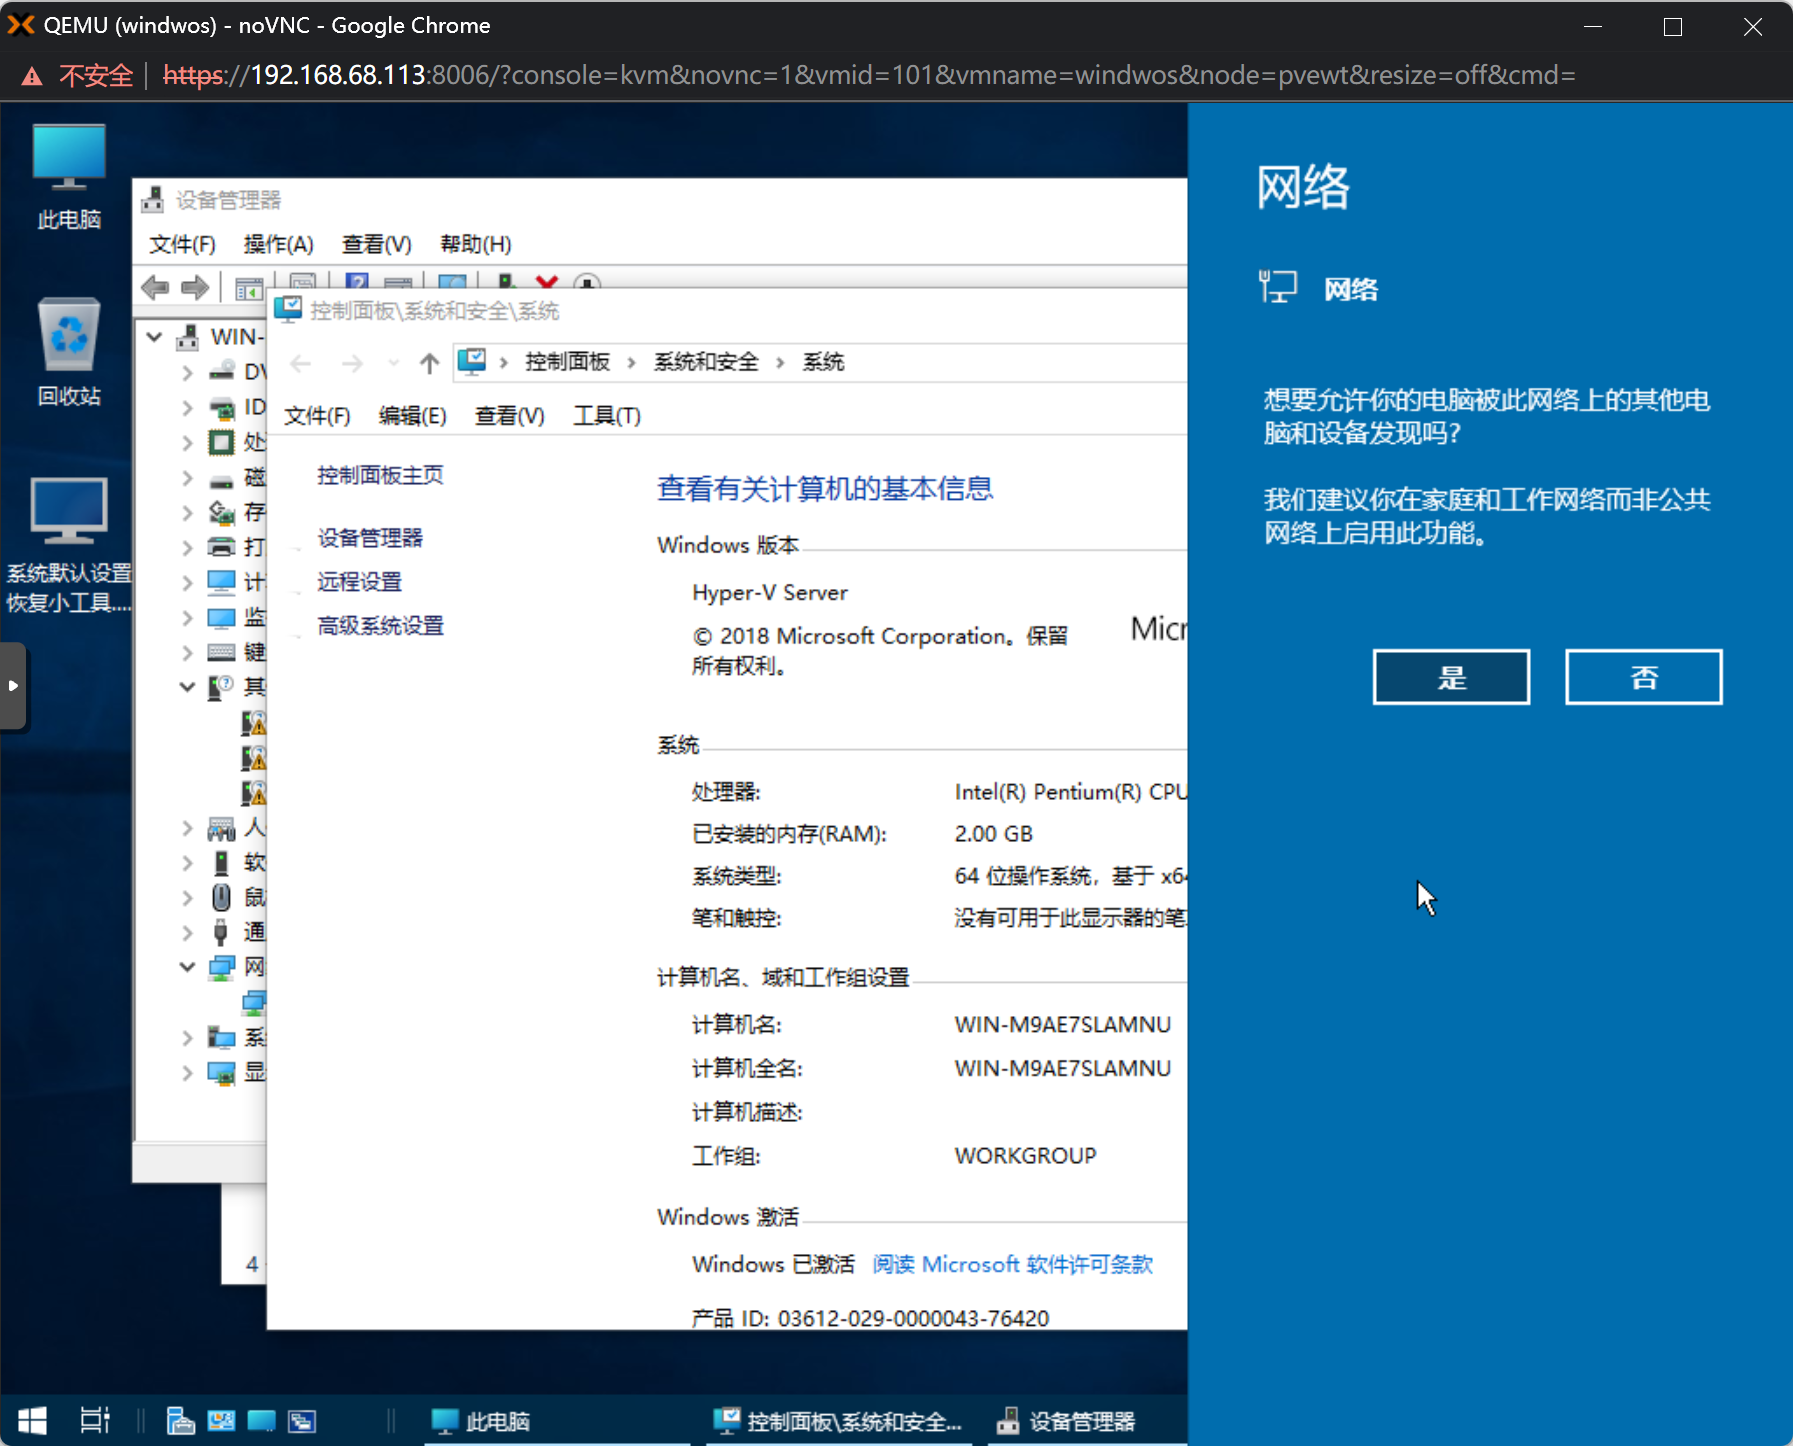Viewport: 1793px width, 1446px height.
Task: Open 此电脑 desktop icon
Action: click(69, 177)
